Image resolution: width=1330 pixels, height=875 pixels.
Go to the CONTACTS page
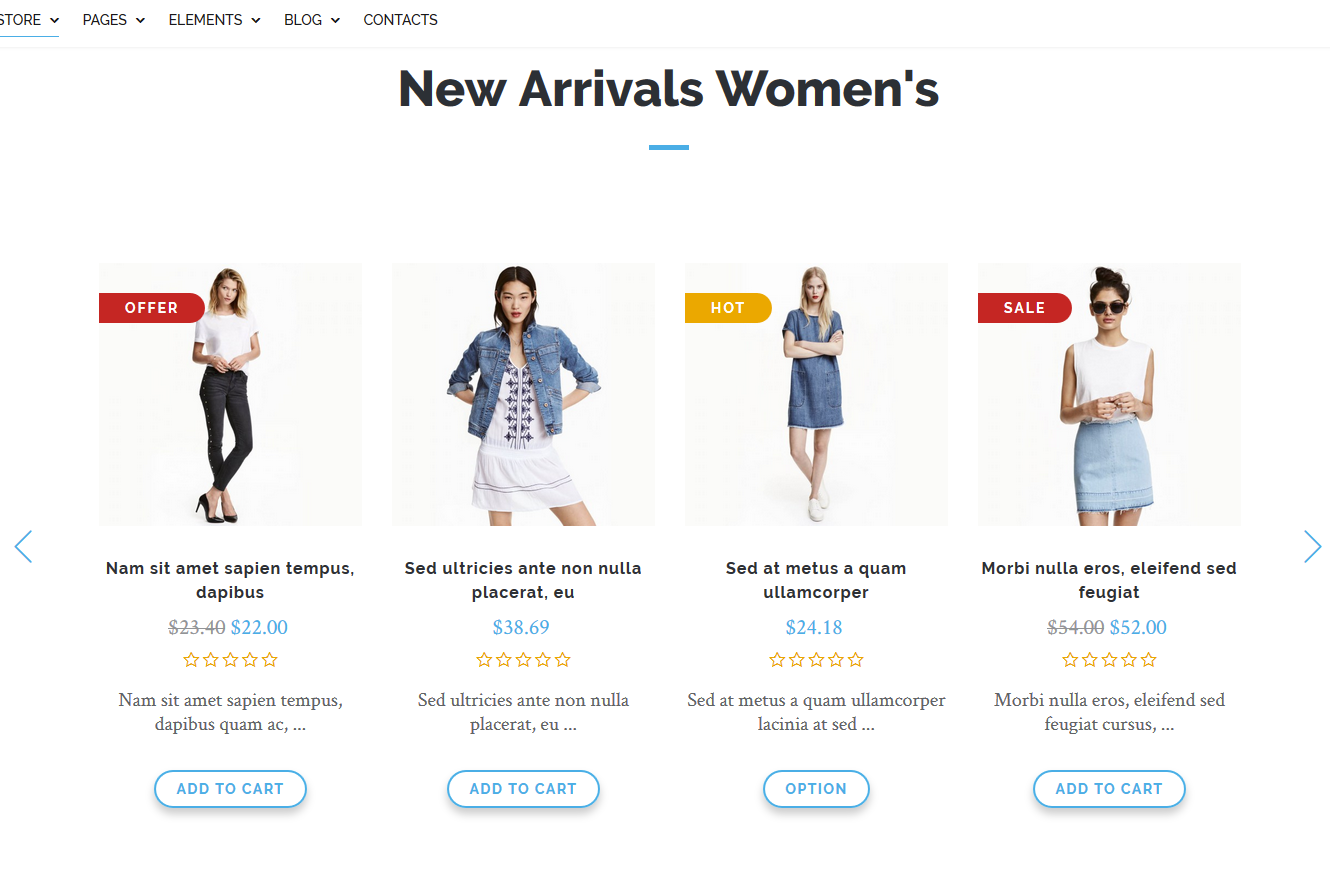click(400, 20)
